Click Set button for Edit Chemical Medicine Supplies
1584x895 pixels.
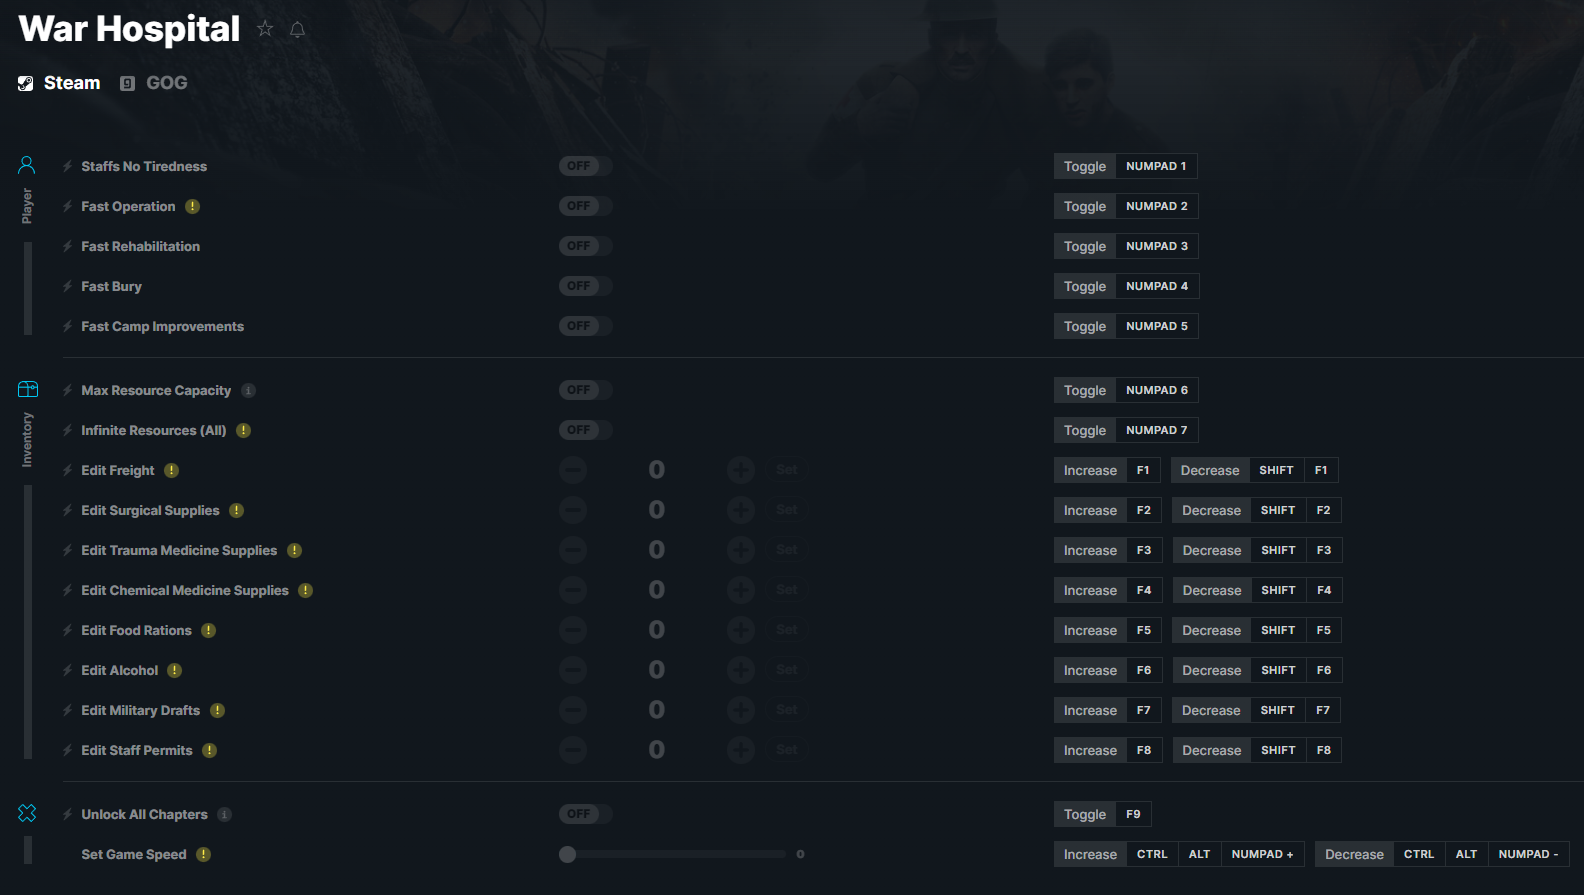tap(787, 590)
